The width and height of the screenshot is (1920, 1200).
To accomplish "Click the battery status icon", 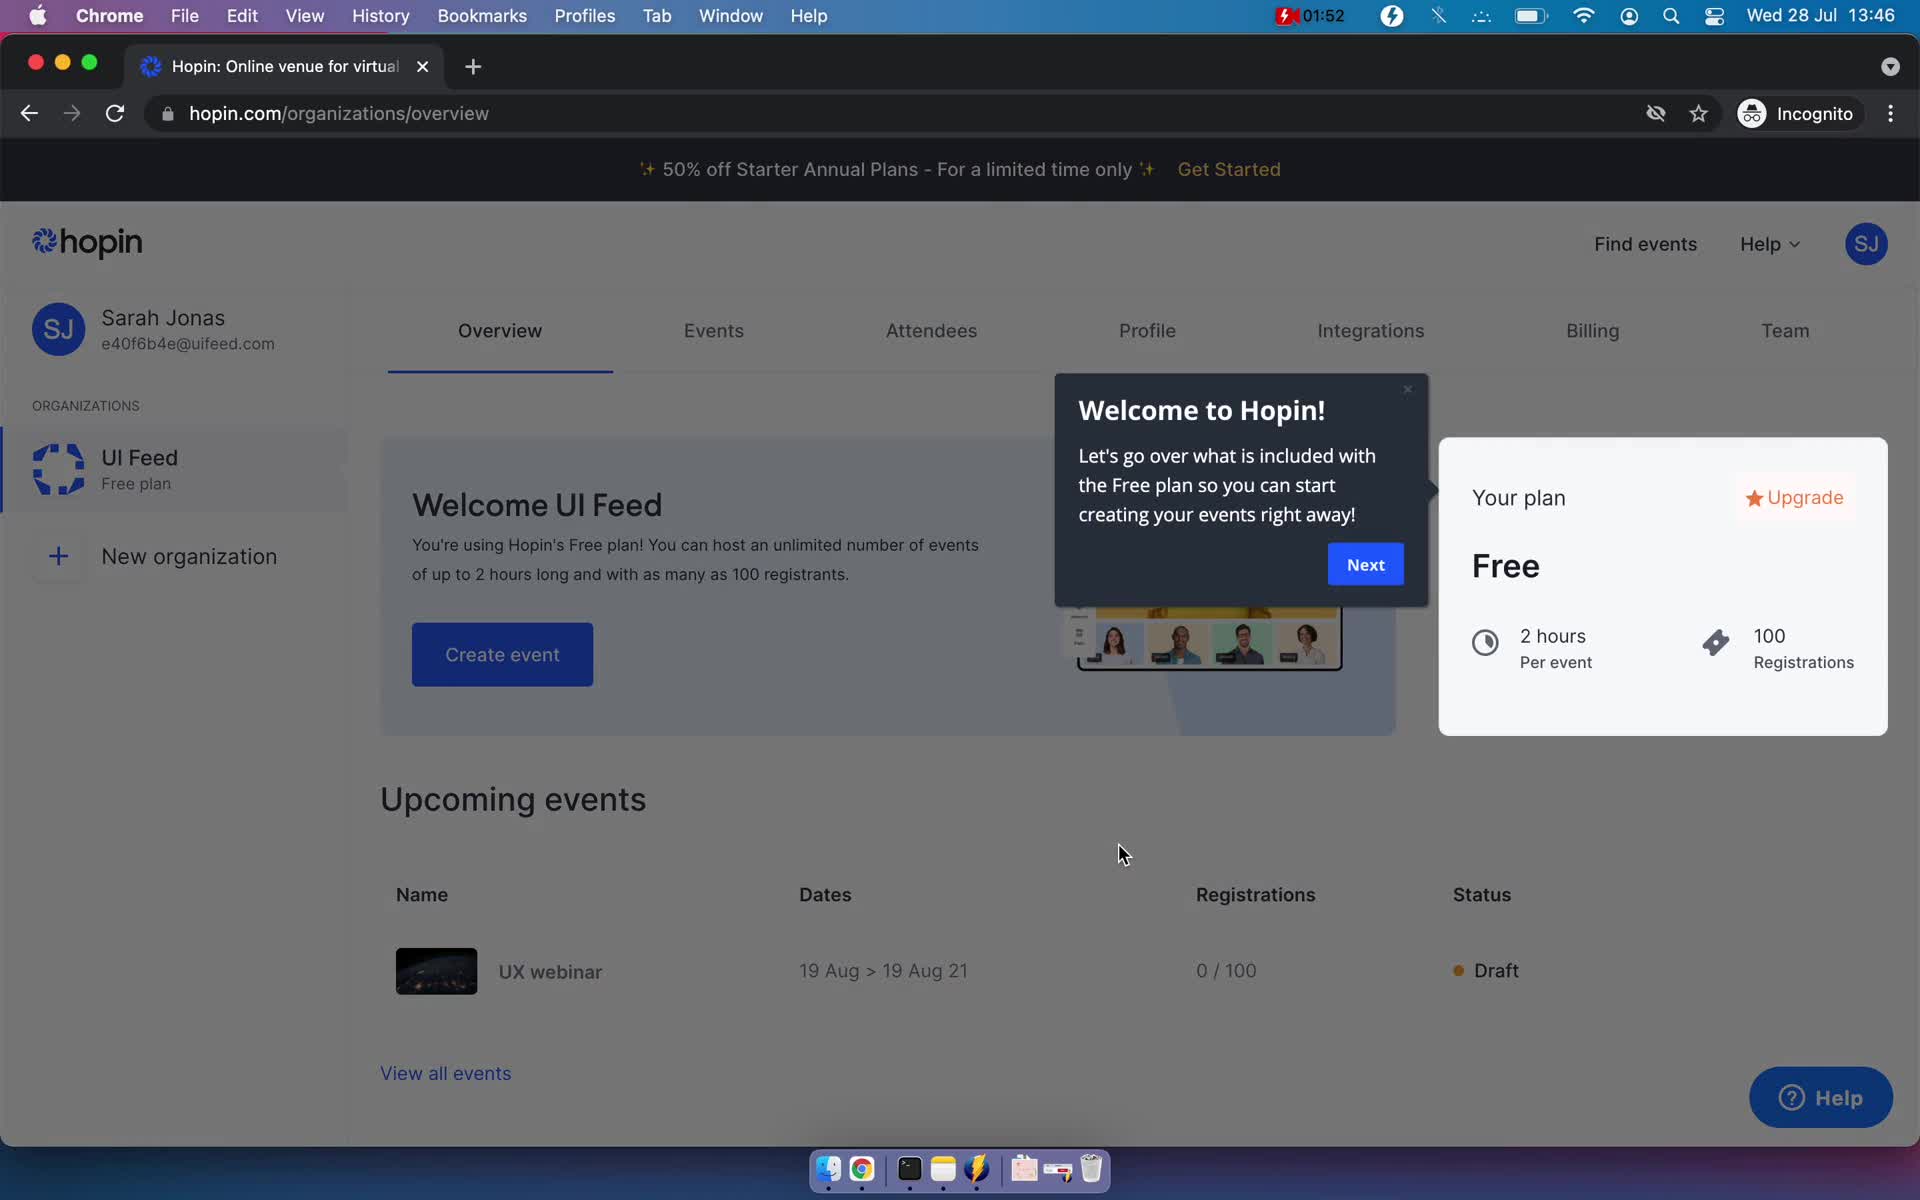I will pos(1530,16).
